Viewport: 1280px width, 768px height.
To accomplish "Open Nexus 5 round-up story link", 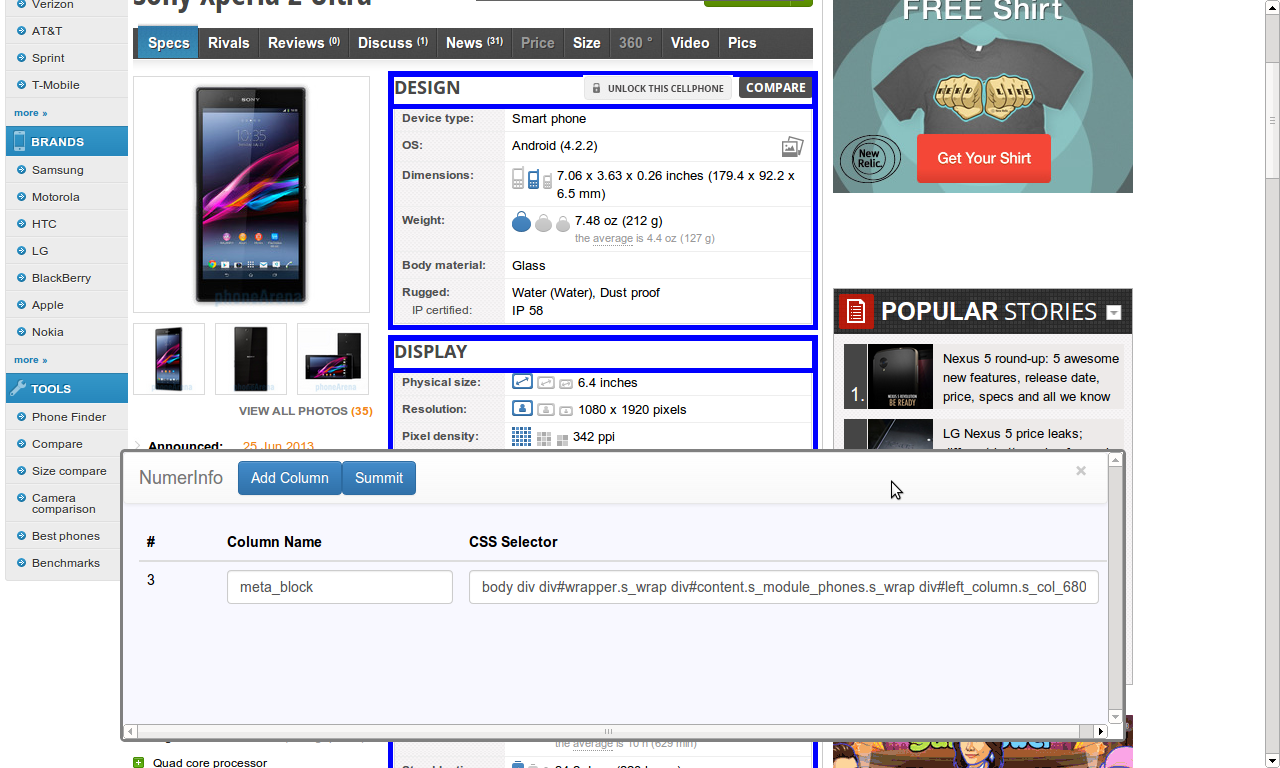I will (x=1031, y=378).
